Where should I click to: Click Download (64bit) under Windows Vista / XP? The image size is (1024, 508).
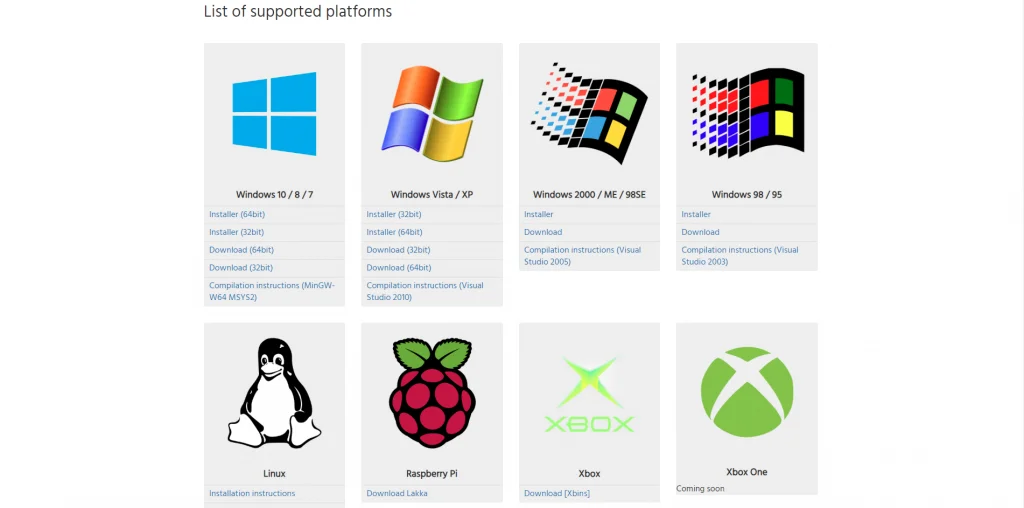coord(399,268)
